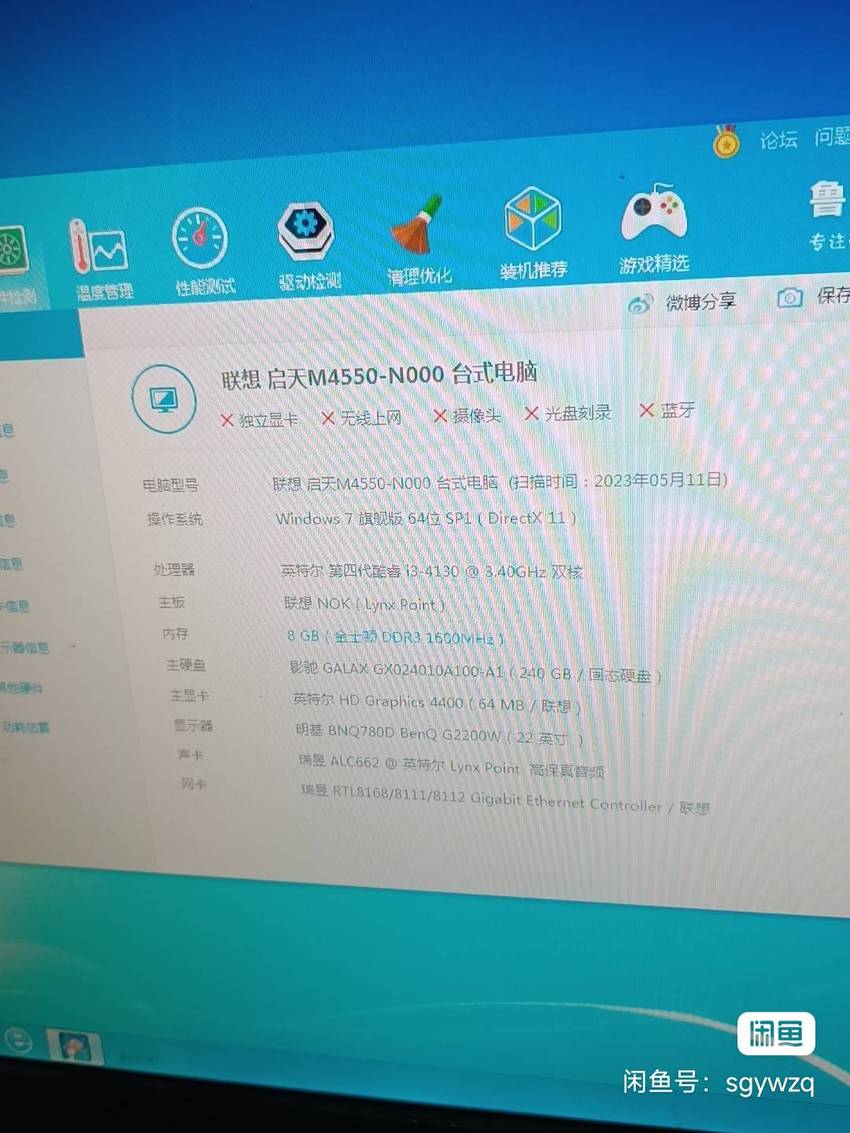Viewport: 850px width, 1133px height.
Task: Open the 温度管理 temperature management tool
Action: [x=103, y=259]
